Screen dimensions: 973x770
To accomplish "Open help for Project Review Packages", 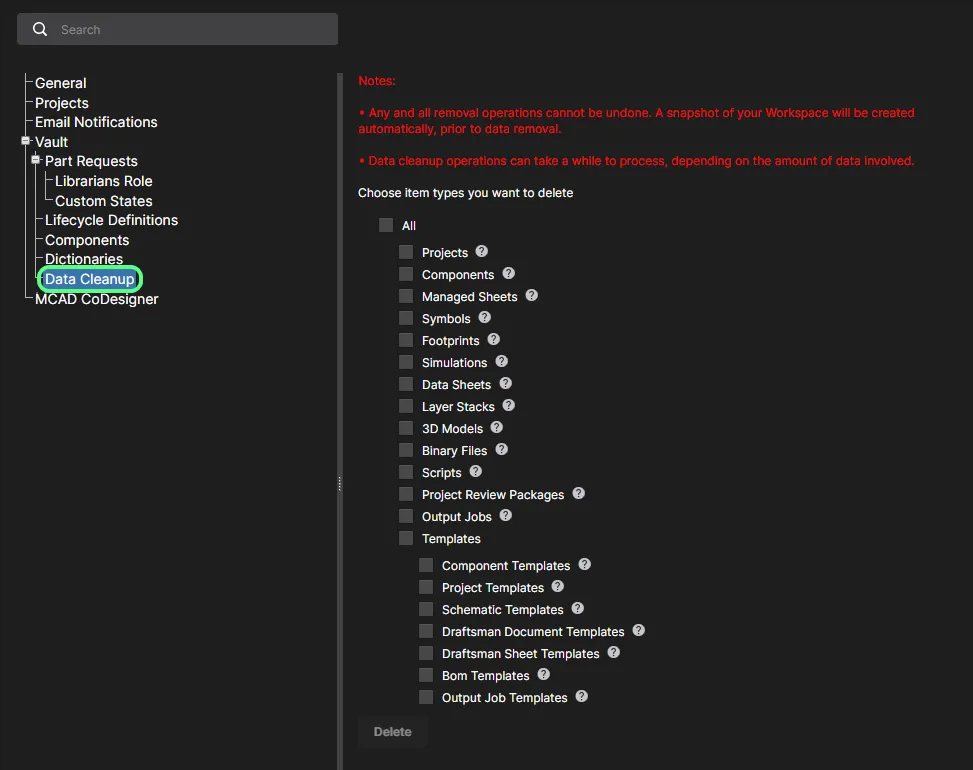I will pyautogui.click(x=579, y=494).
